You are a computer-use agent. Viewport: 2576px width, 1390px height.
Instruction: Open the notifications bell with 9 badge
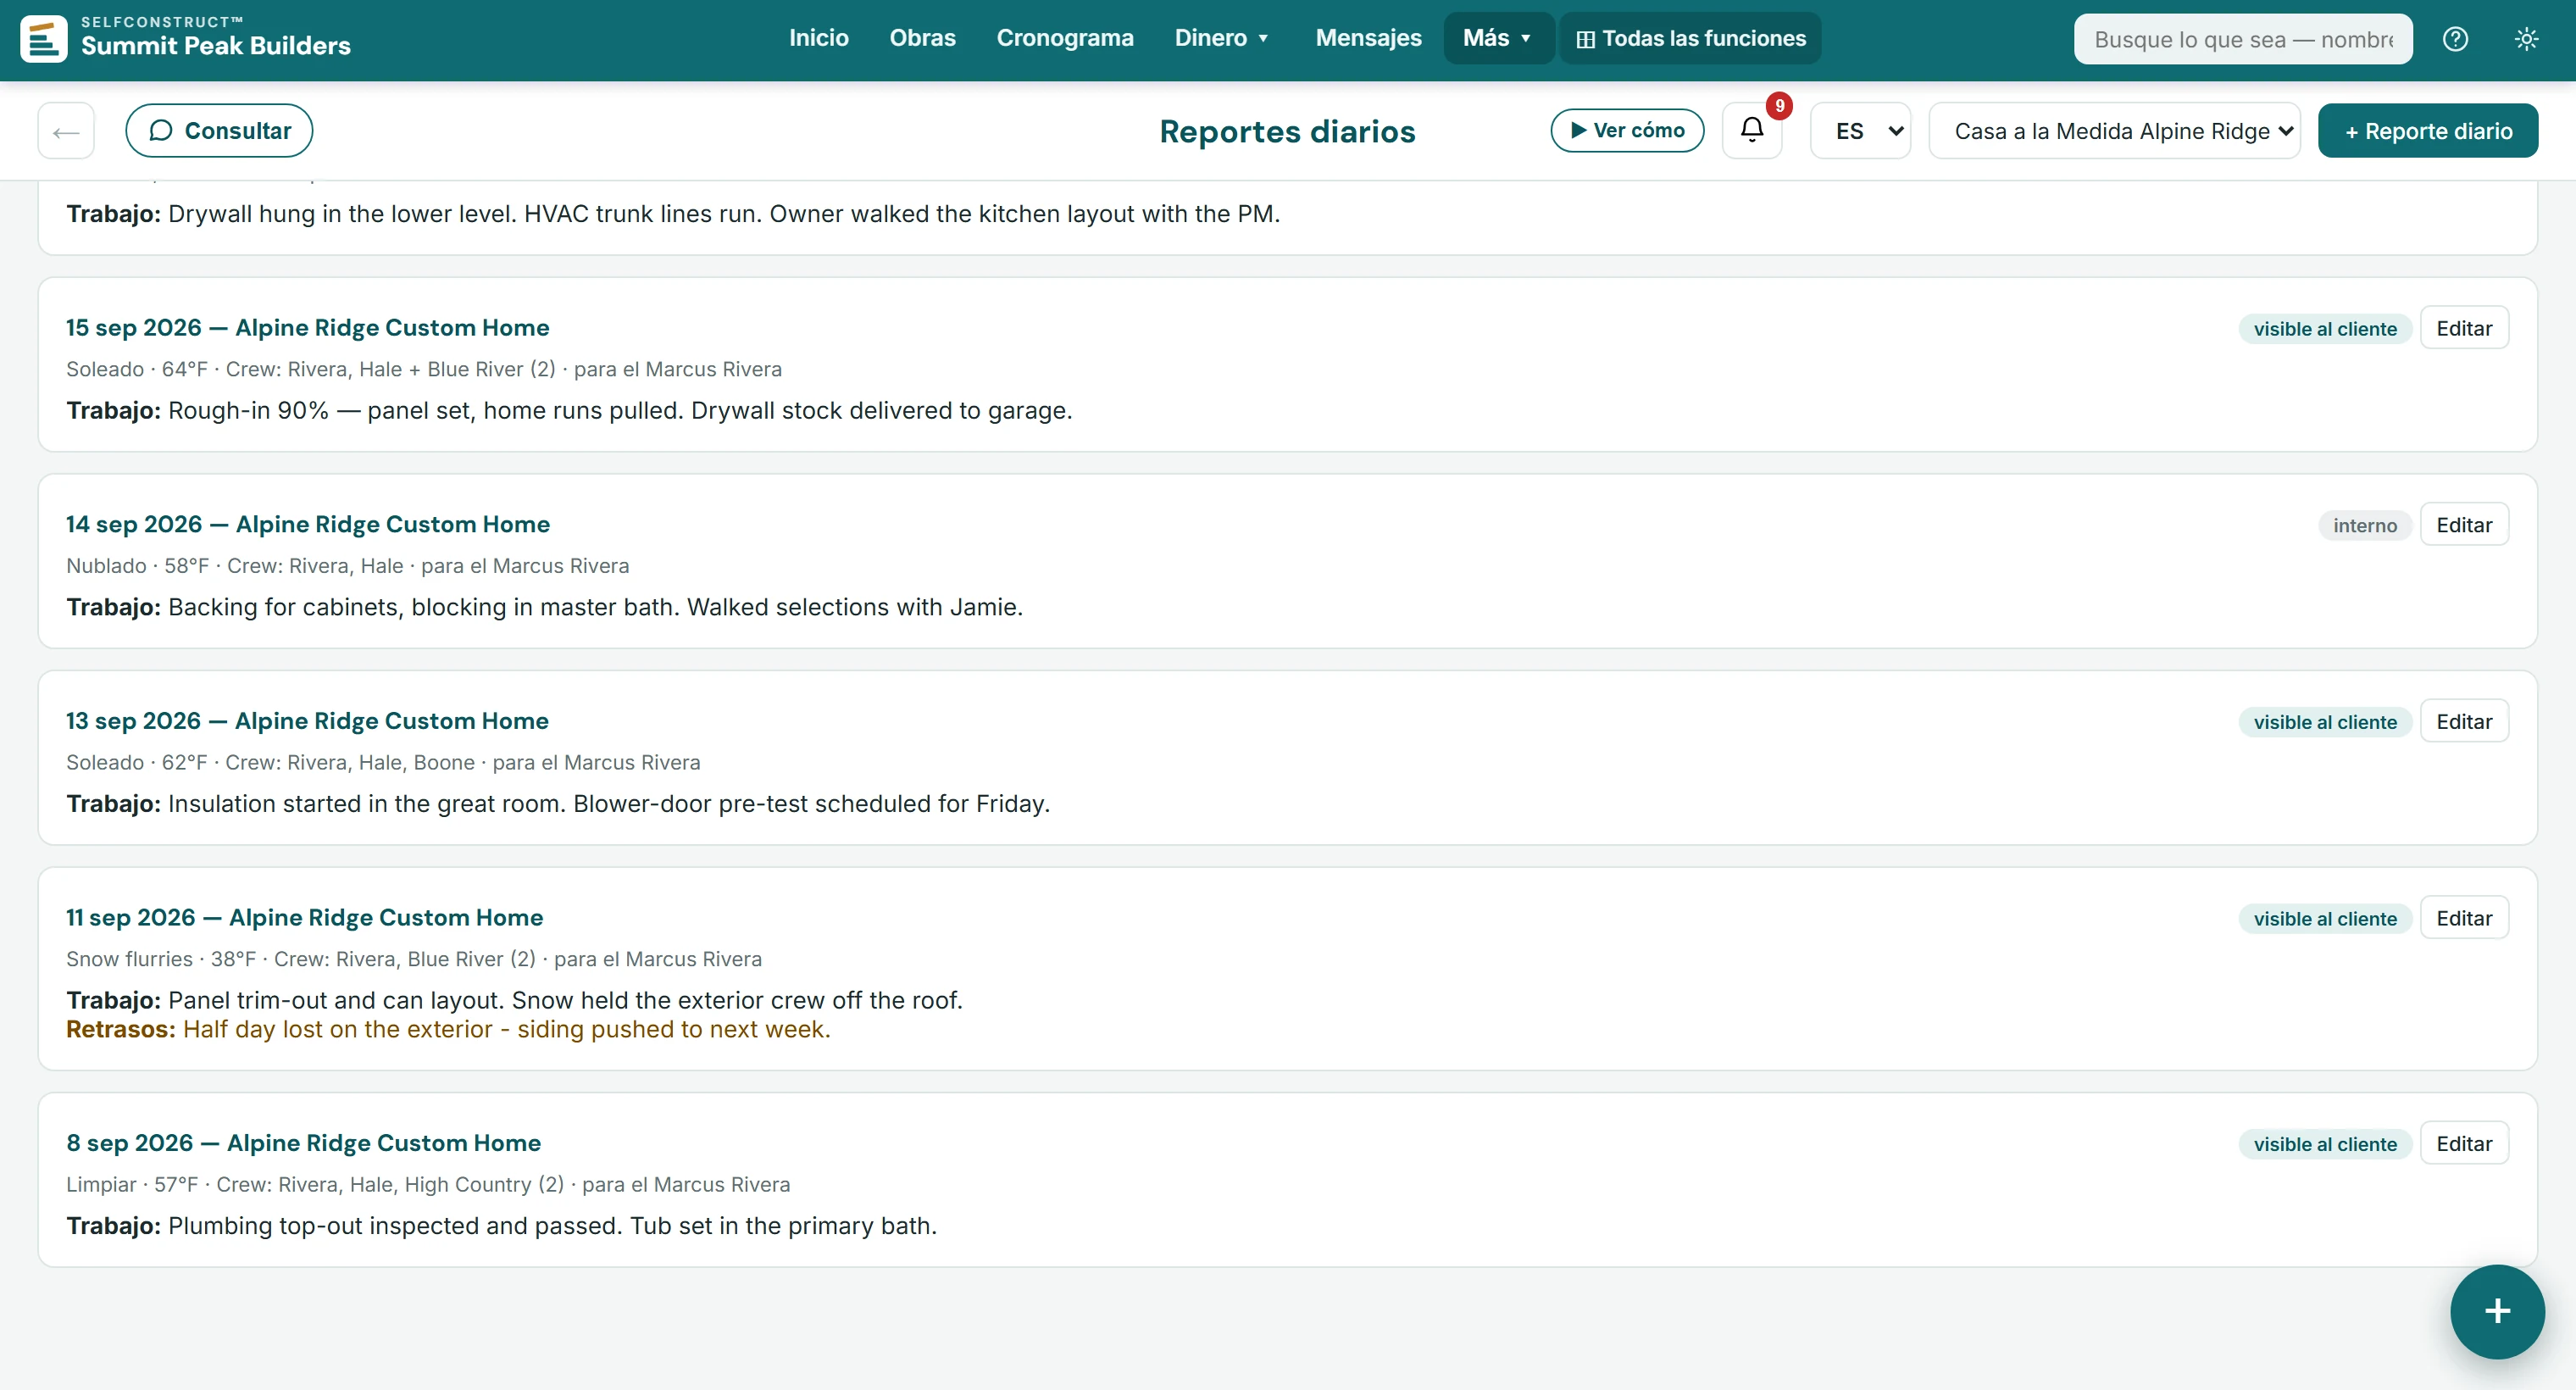[1752, 130]
